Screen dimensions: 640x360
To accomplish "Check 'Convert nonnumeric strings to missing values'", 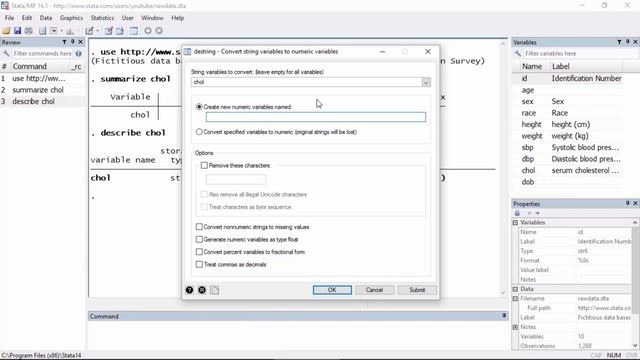I will click(x=199, y=227).
